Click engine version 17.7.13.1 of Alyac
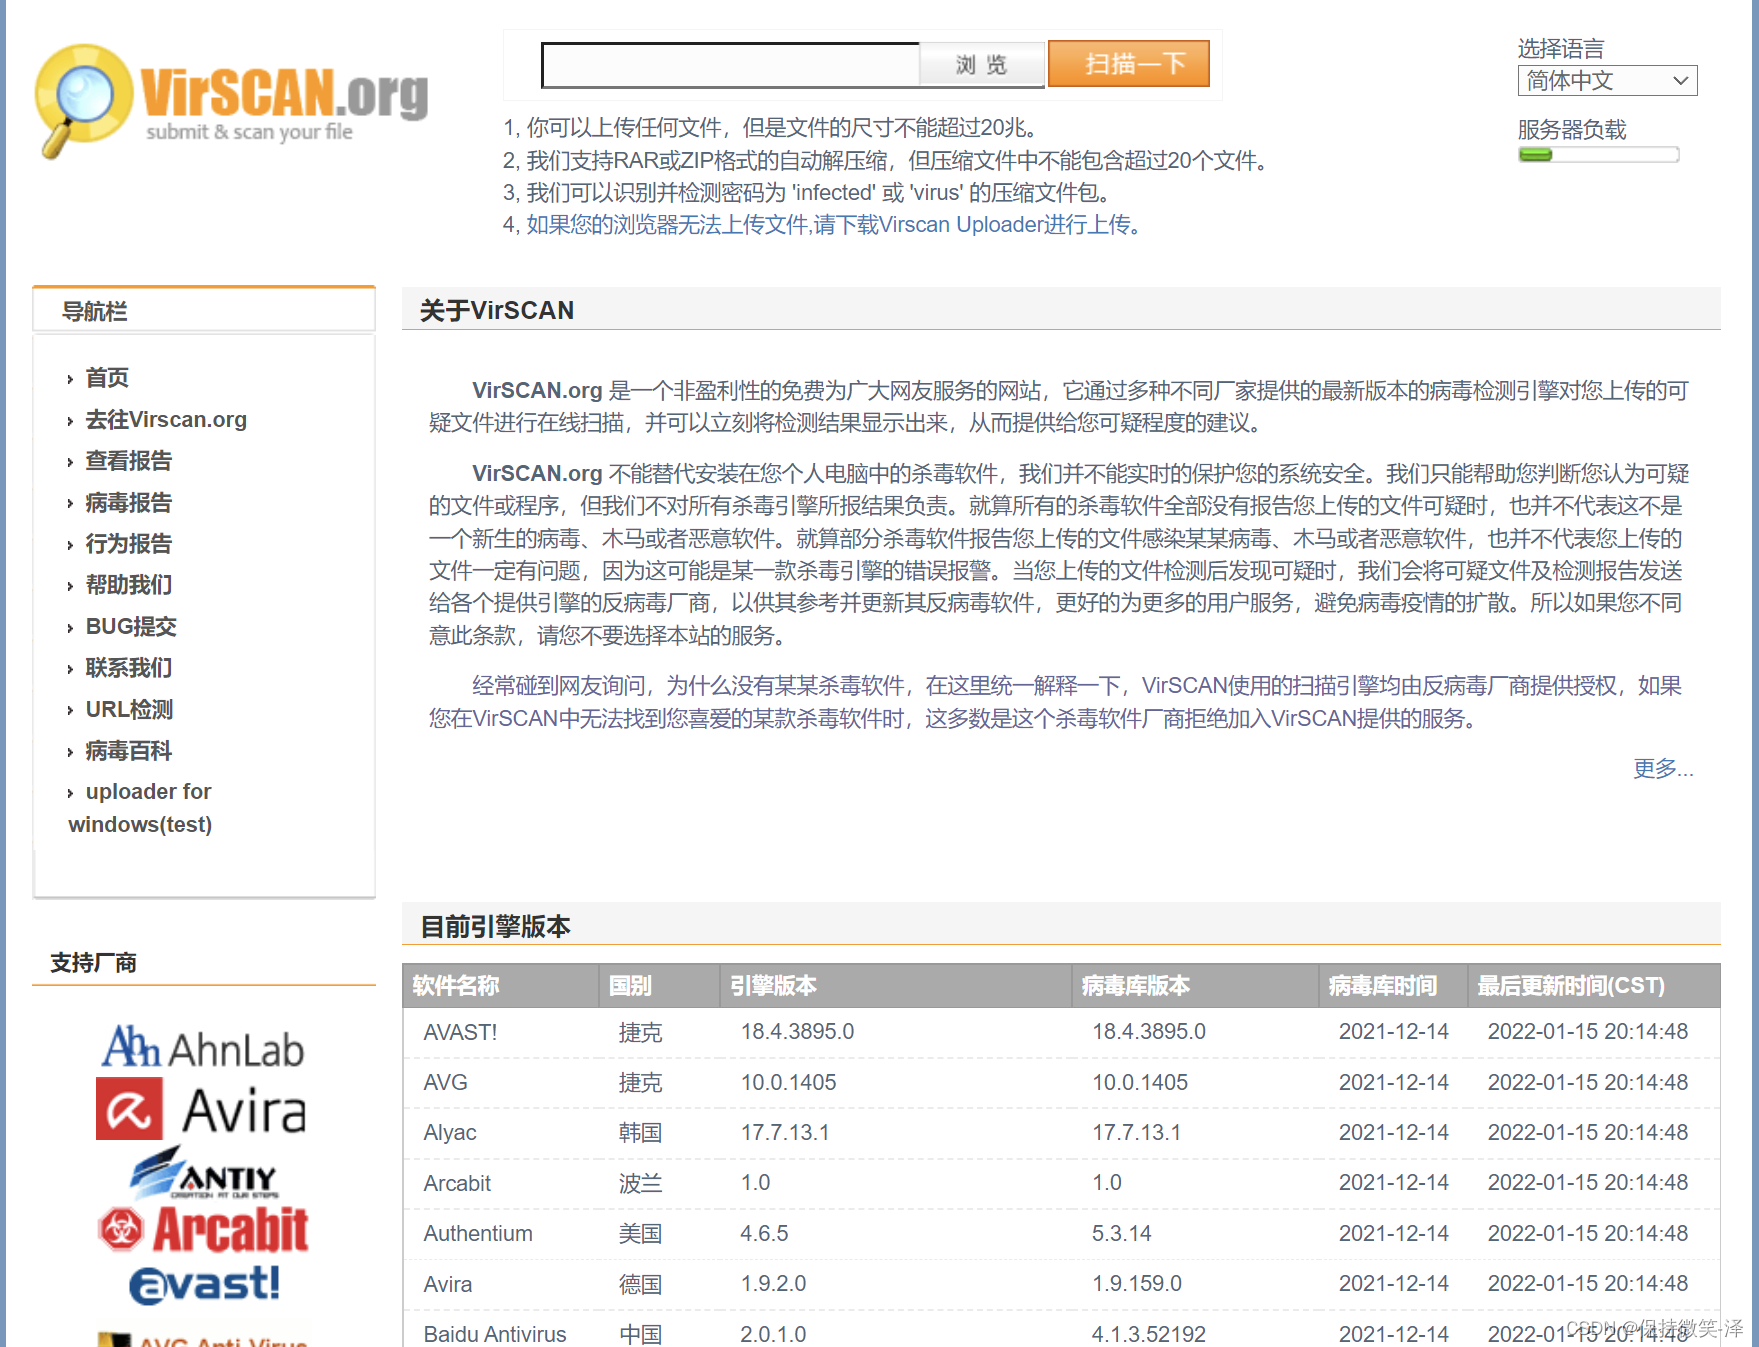 (785, 1133)
